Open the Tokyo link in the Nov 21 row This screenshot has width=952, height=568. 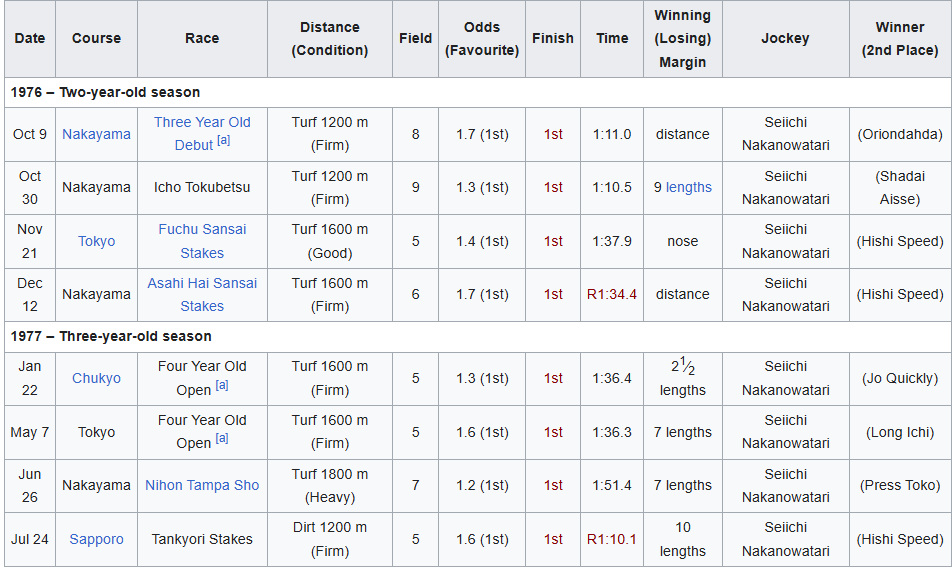[96, 242]
